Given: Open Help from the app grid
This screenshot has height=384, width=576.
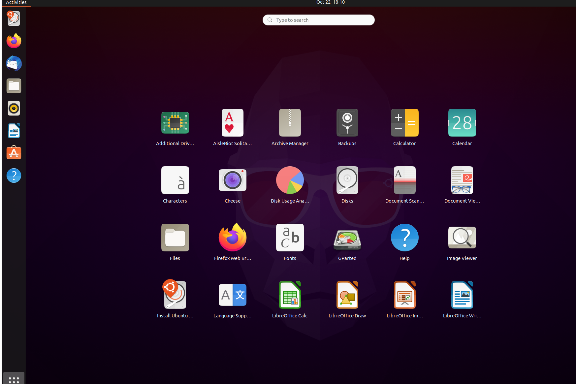Looking at the screenshot, I should click(x=404, y=238).
